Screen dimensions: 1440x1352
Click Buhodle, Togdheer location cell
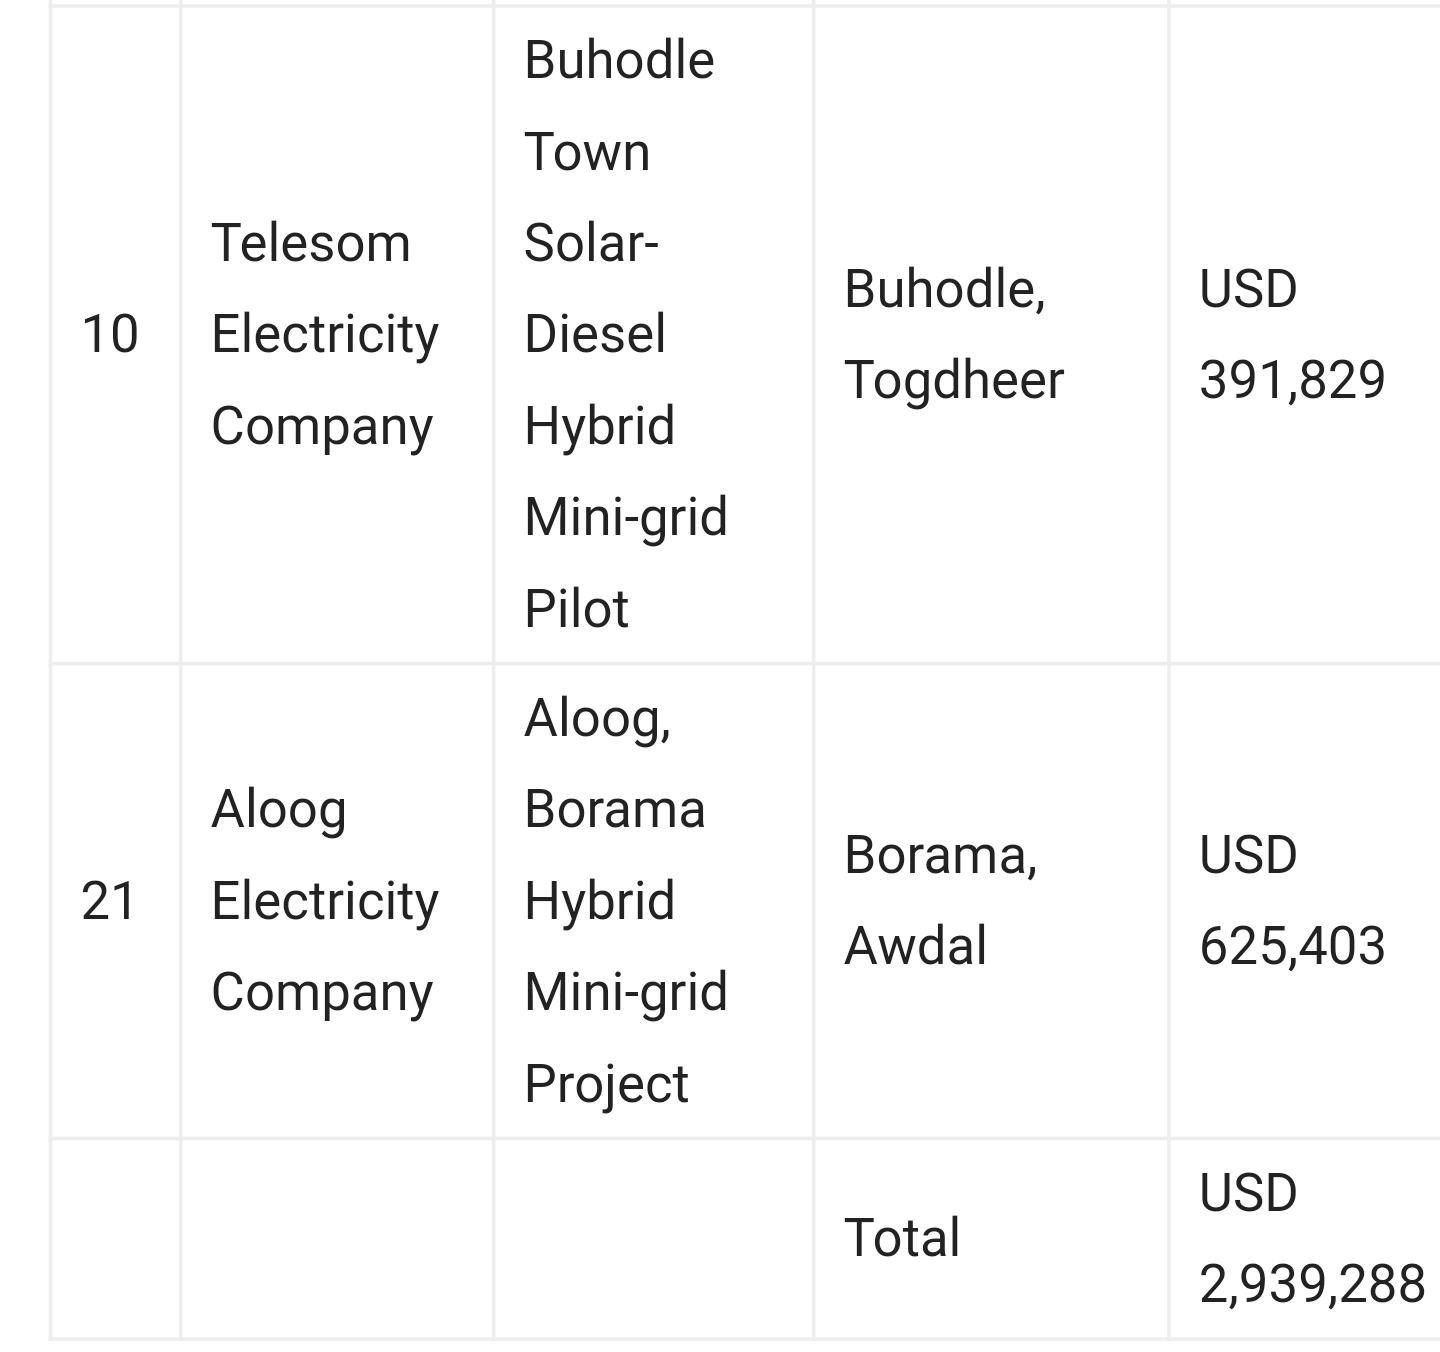(x=991, y=335)
